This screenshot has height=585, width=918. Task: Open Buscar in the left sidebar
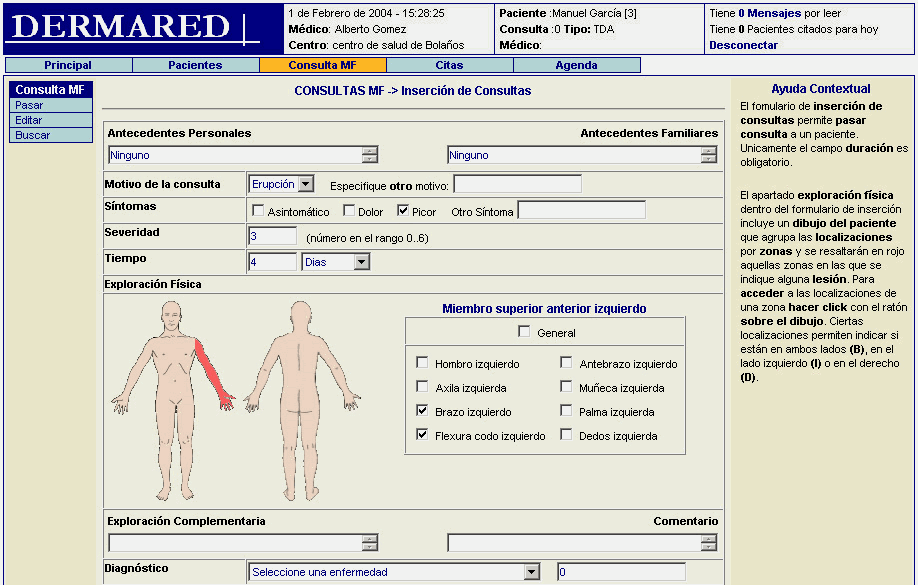[x=33, y=135]
